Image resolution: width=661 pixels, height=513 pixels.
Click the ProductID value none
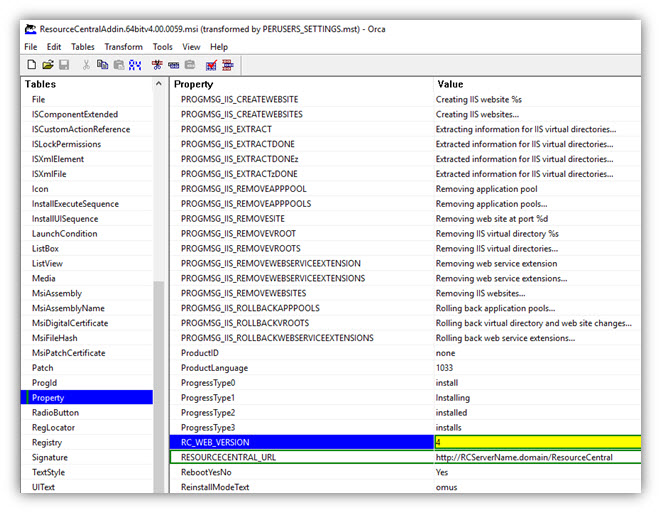click(445, 353)
